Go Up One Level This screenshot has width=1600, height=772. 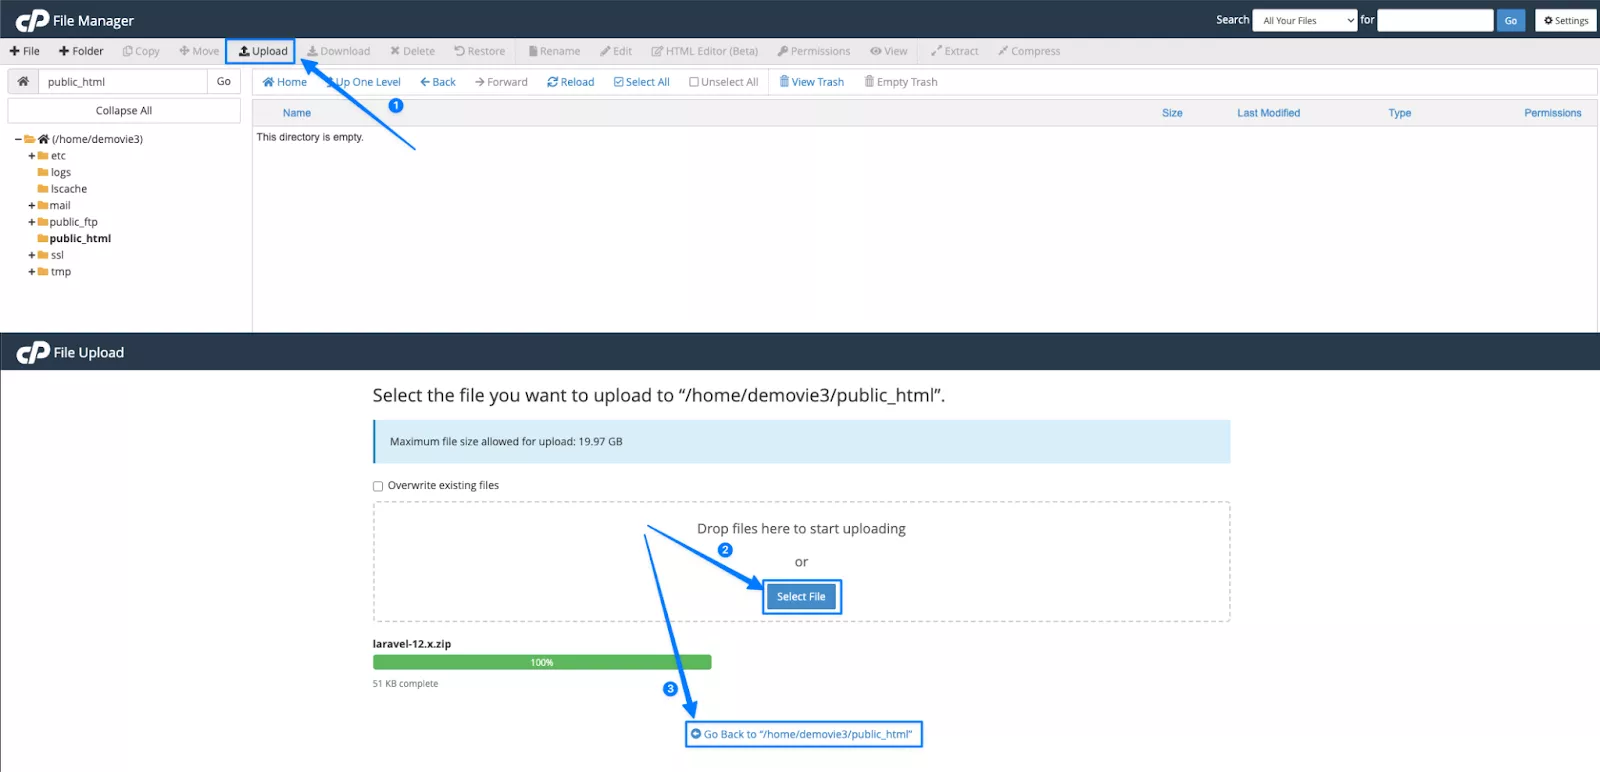tap(363, 82)
